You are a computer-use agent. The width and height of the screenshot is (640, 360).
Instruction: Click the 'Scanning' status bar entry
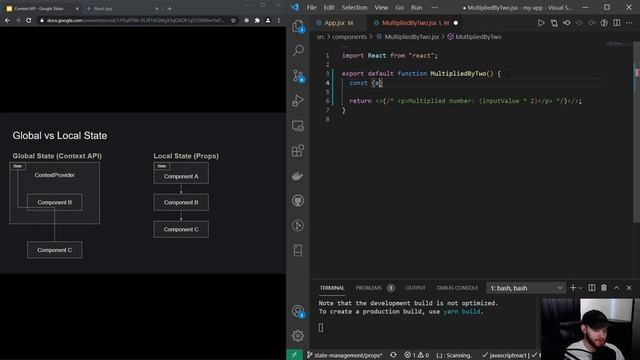tap(454, 355)
